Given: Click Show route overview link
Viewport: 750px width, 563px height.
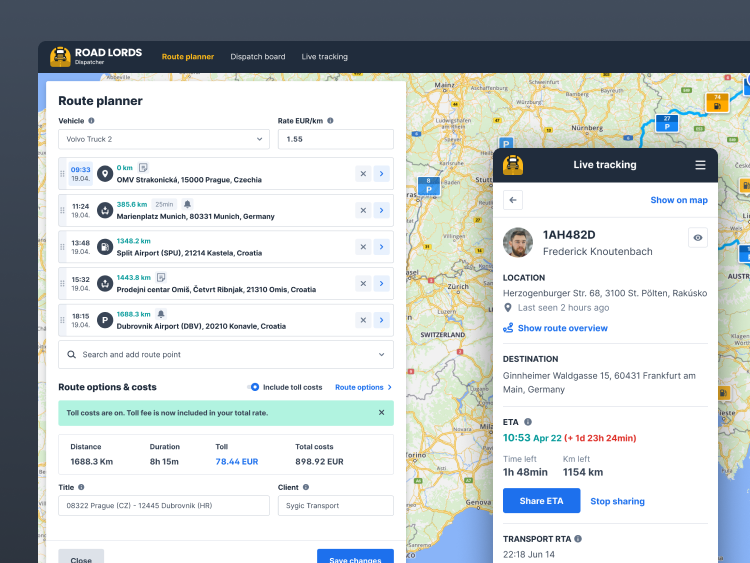Looking at the screenshot, I should click(x=562, y=328).
